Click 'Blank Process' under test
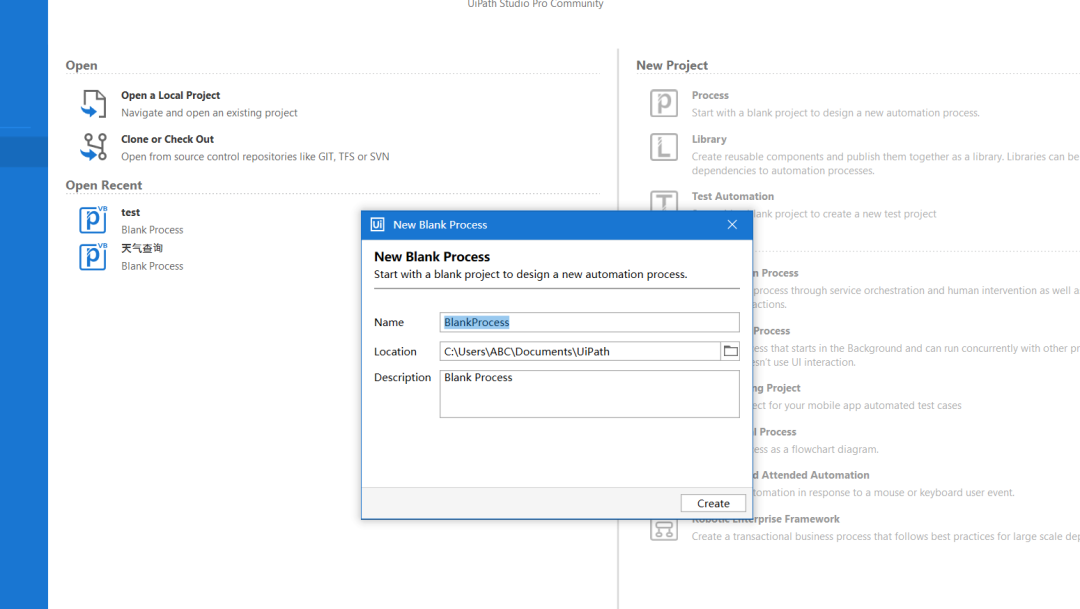The image size is (1080, 609). (x=152, y=230)
